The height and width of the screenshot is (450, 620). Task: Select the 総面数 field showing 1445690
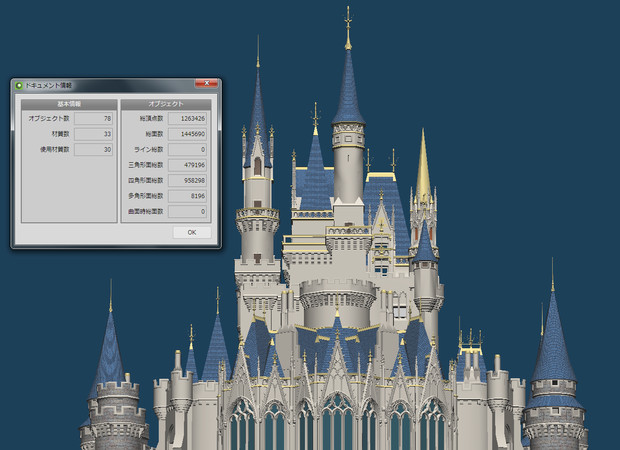[187, 134]
